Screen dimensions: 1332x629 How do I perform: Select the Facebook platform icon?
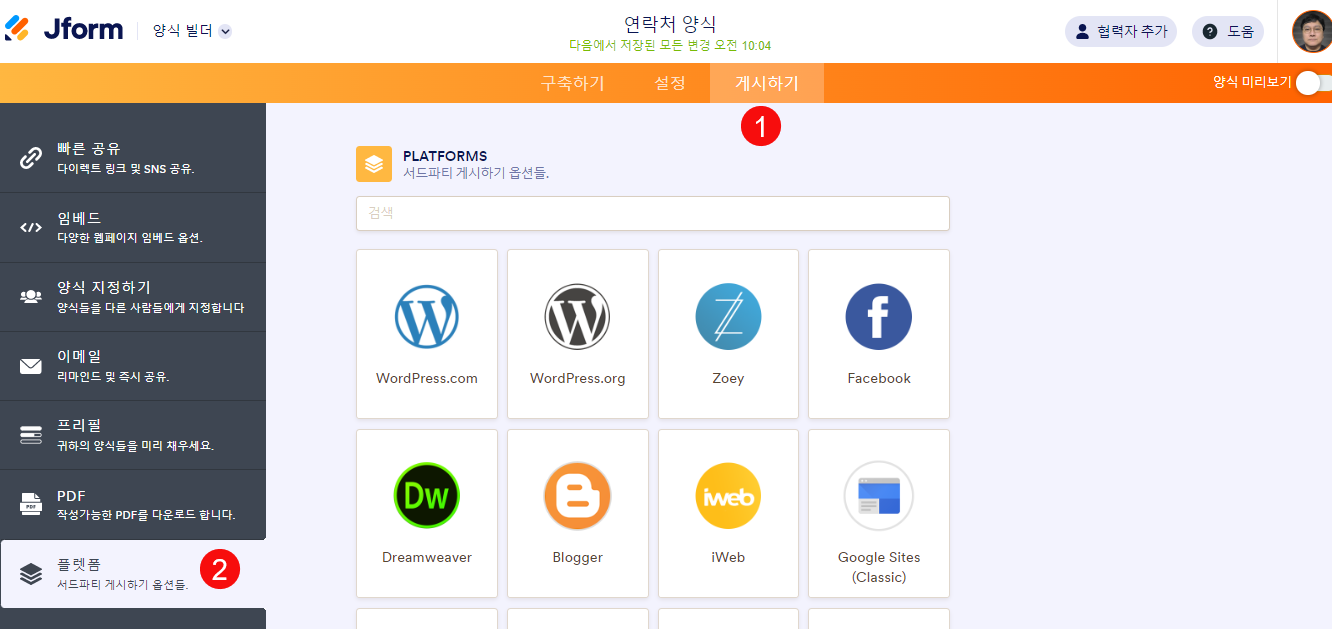[879, 316]
